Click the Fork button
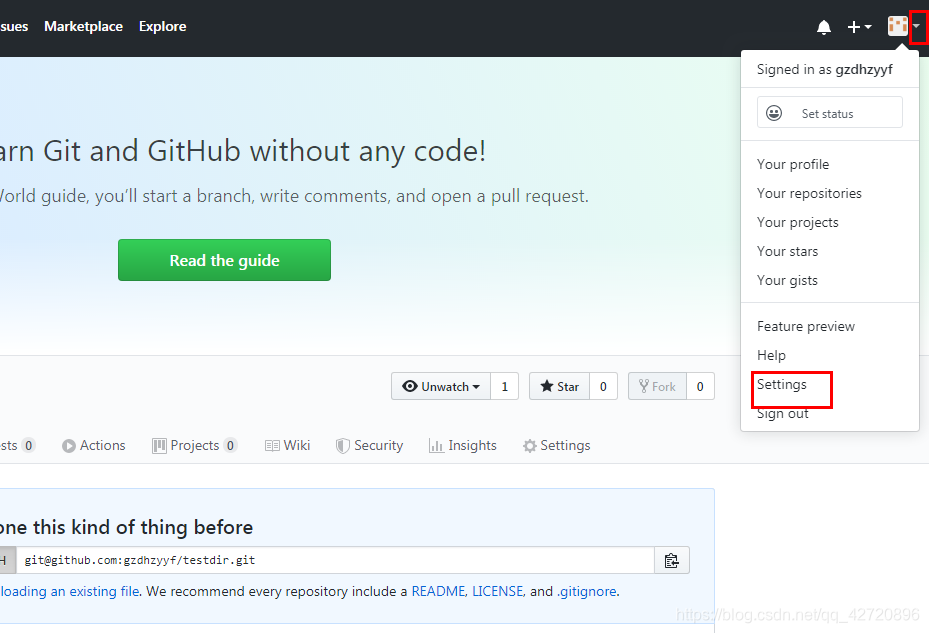 [x=657, y=386]
